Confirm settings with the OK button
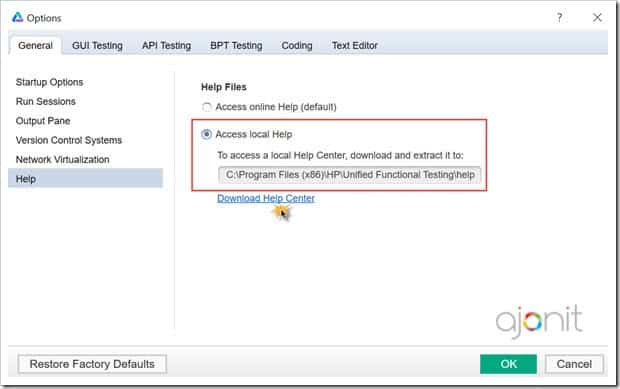The height and width of the screenshot is (389, 620). coord(508,364)
